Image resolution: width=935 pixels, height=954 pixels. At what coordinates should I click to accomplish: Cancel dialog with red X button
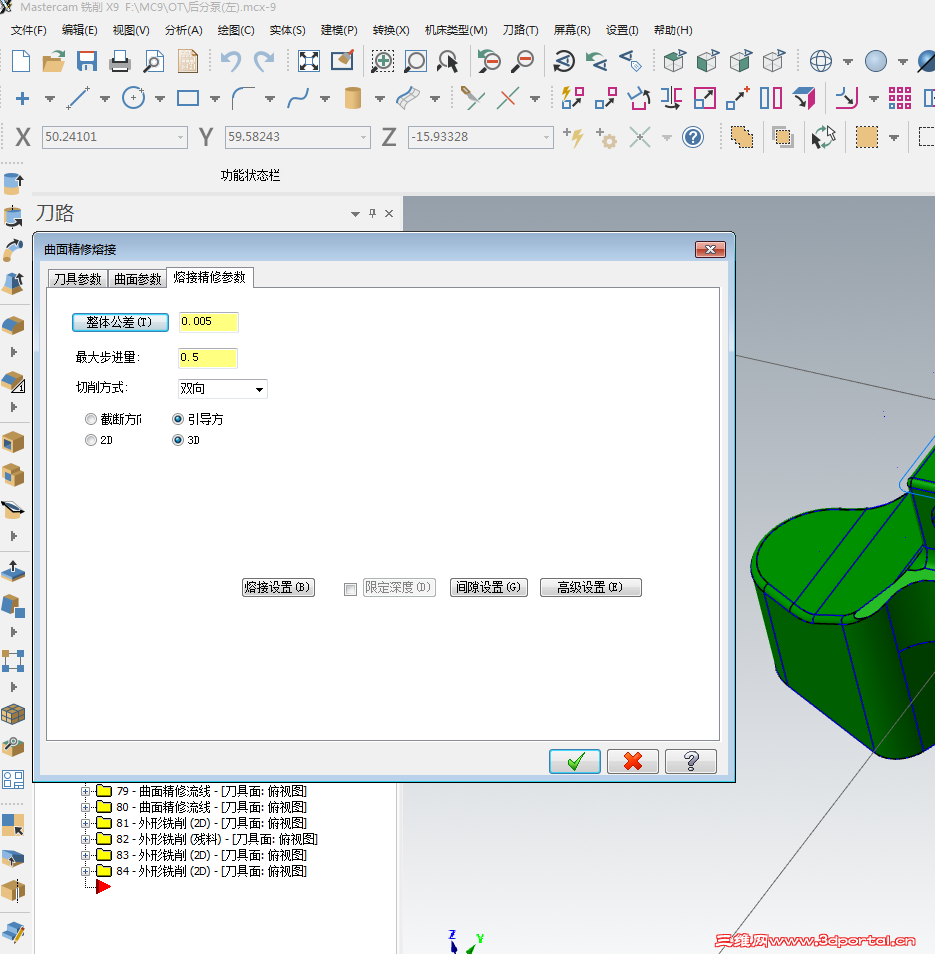click(x=633, y=761)
